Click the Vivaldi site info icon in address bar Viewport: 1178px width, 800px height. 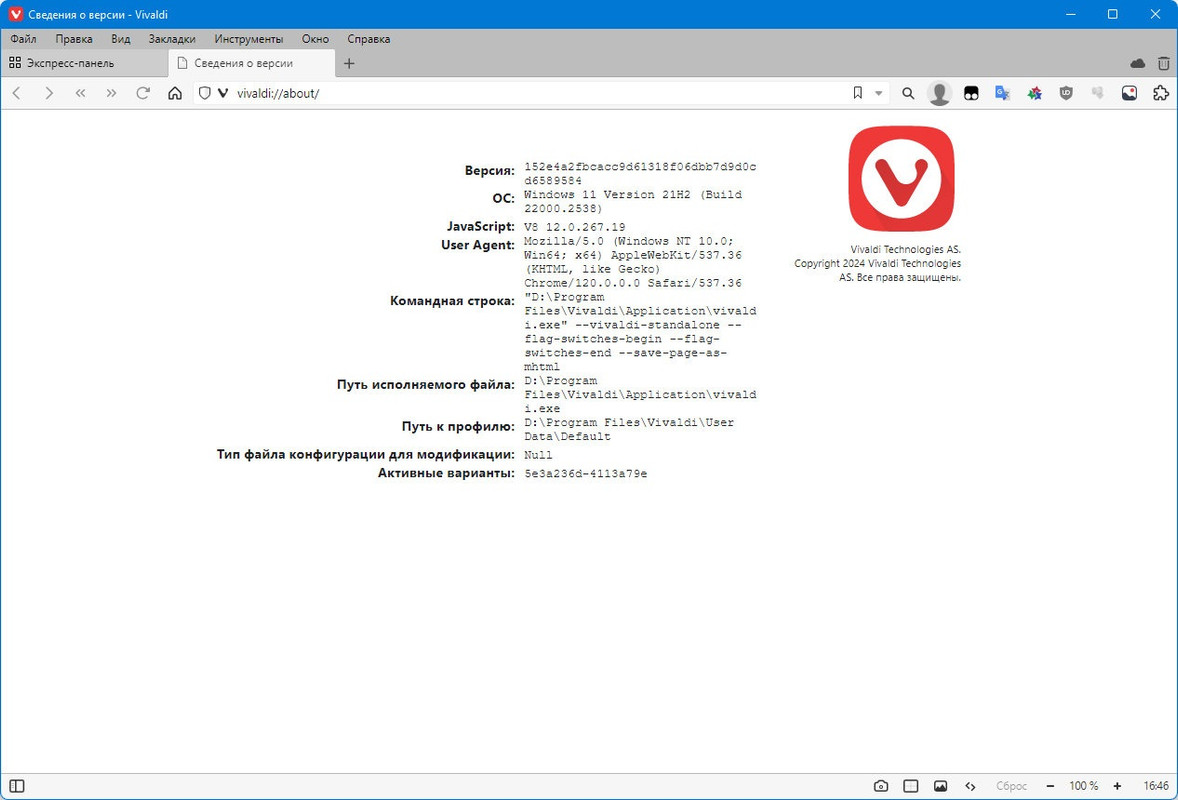point(222,93)
